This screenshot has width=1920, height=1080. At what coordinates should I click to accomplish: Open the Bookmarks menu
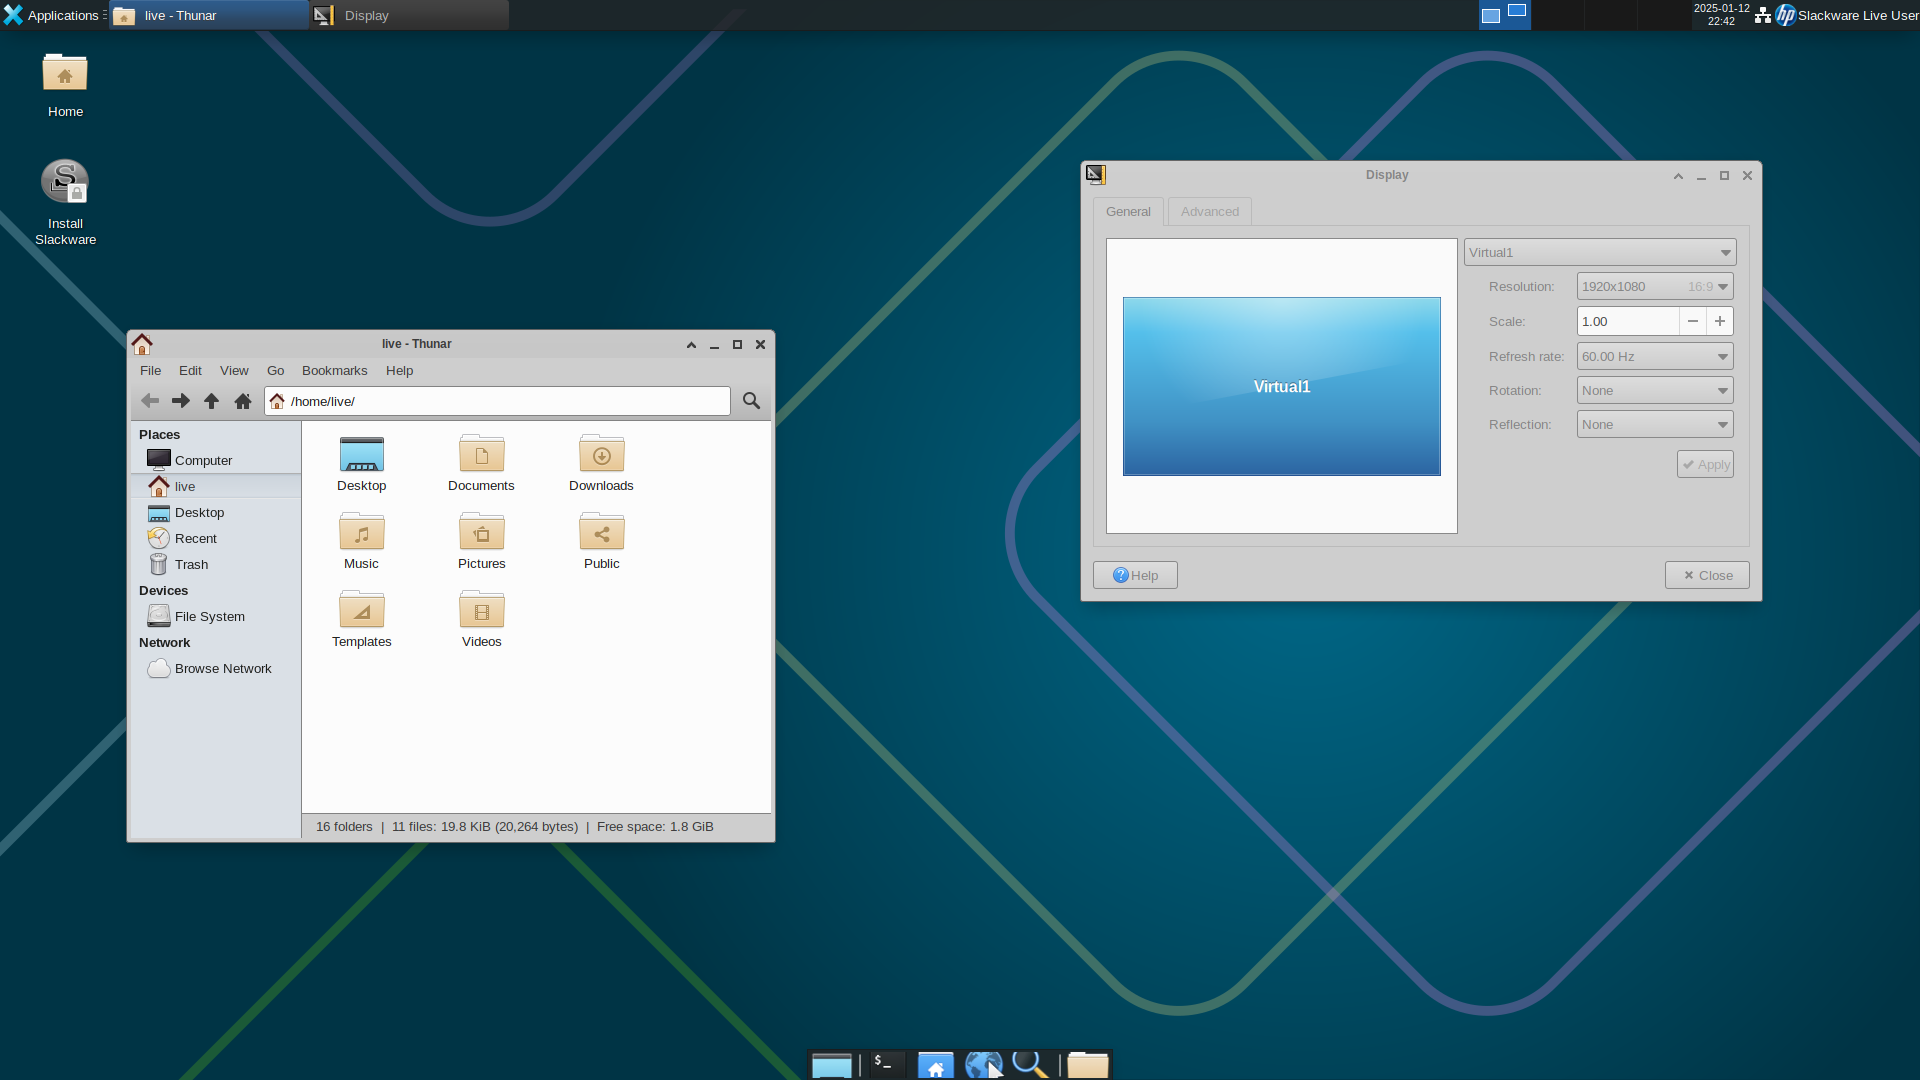point(334,371)
